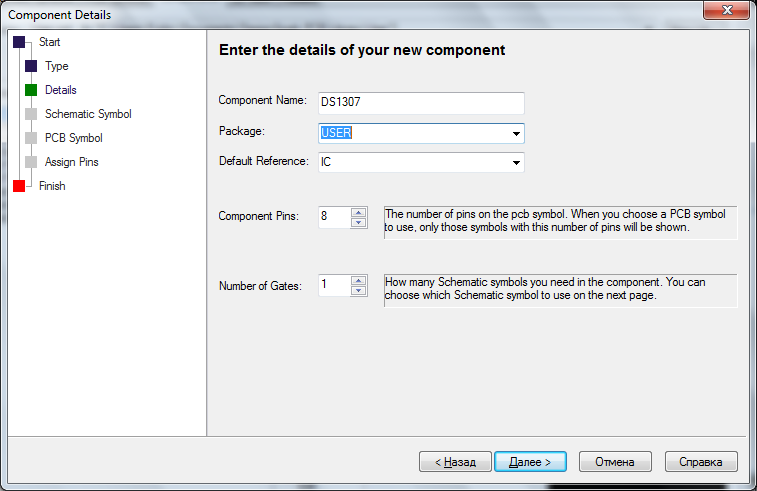Decrease the Number of Gates value
This screenshot has width=757, height=491.
359,291
